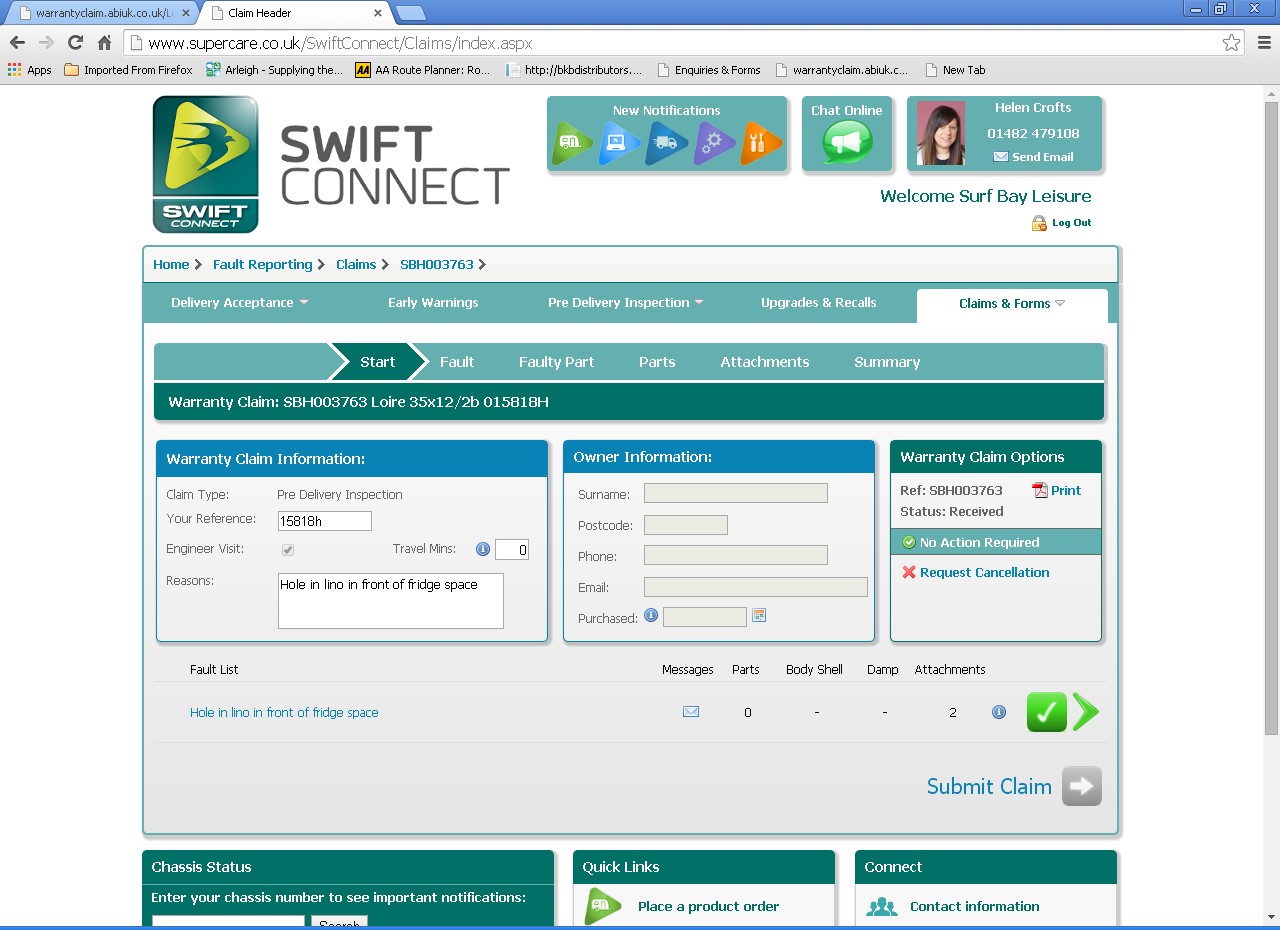1280x930 pixels.
Task: Click the green arrow next to the checkmark
Action: pos(1086,712)
